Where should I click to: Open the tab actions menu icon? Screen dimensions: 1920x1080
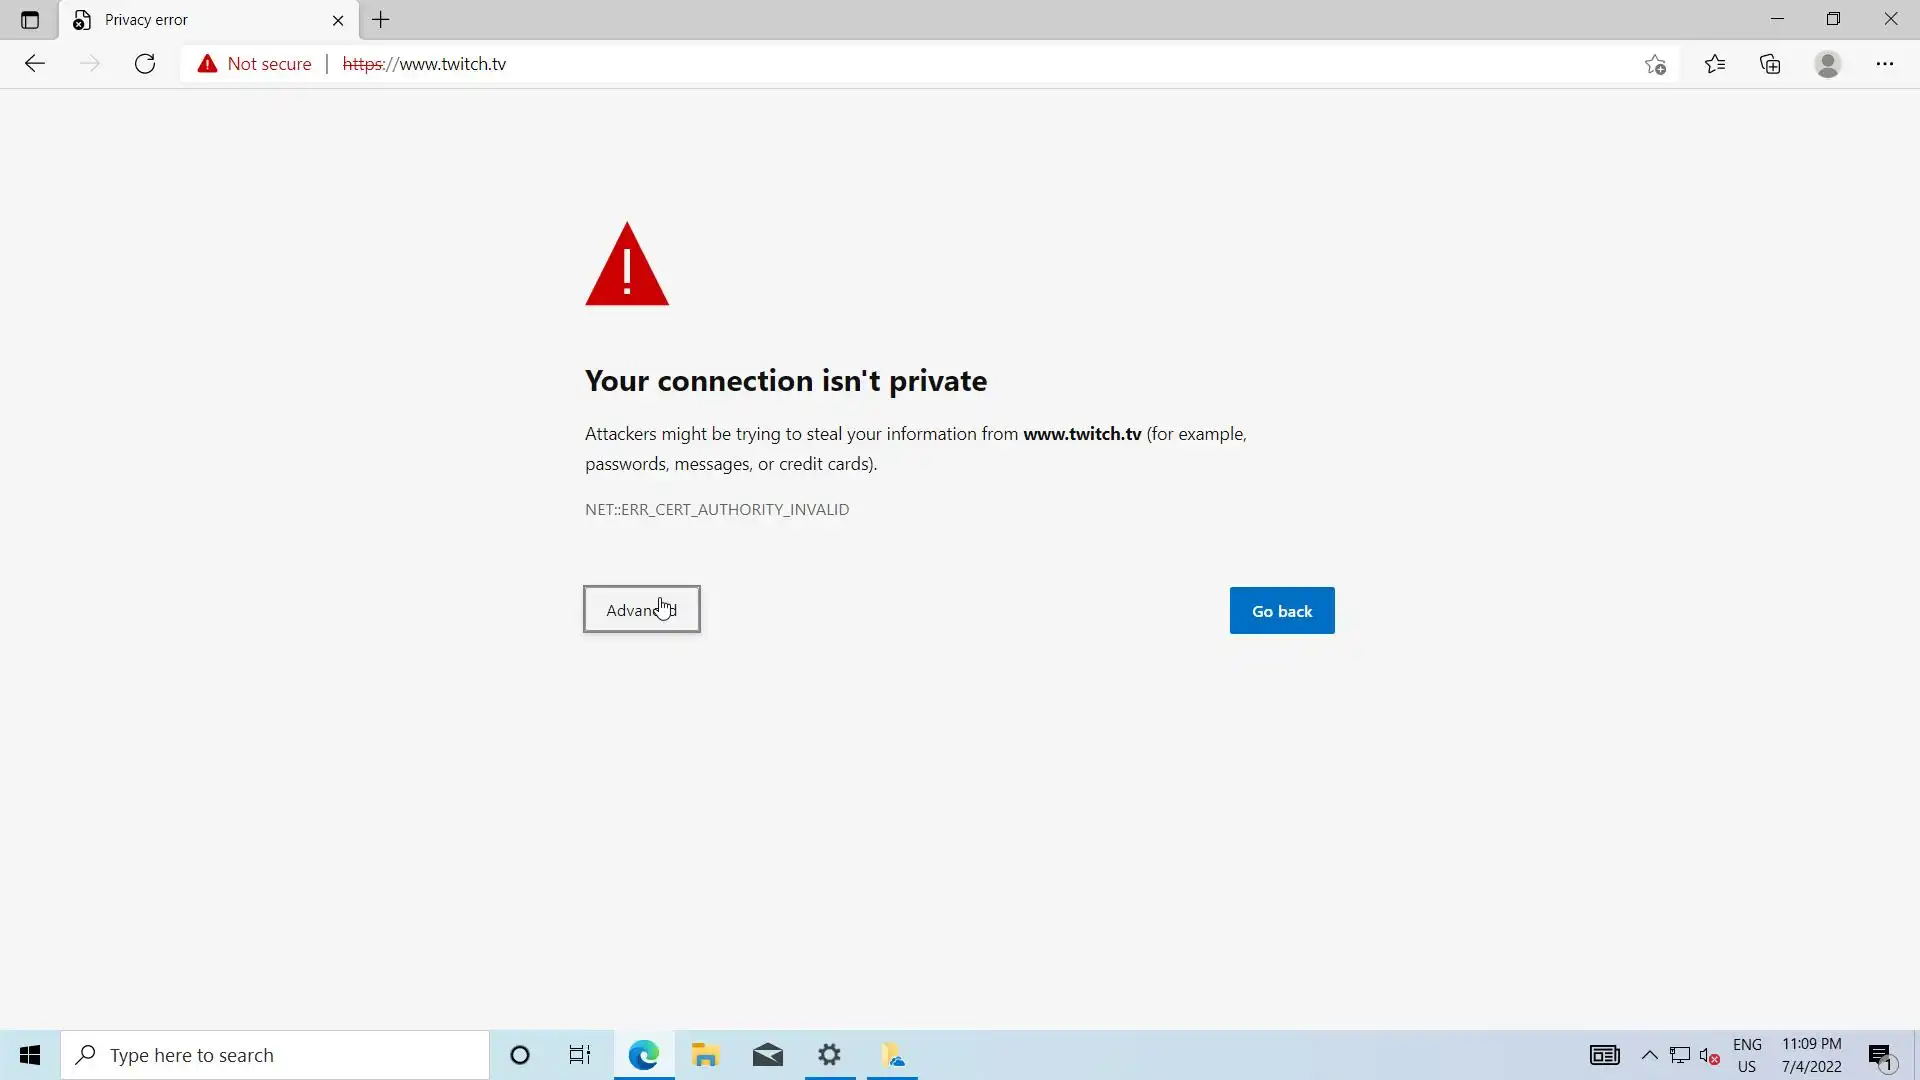click(30, 20)
